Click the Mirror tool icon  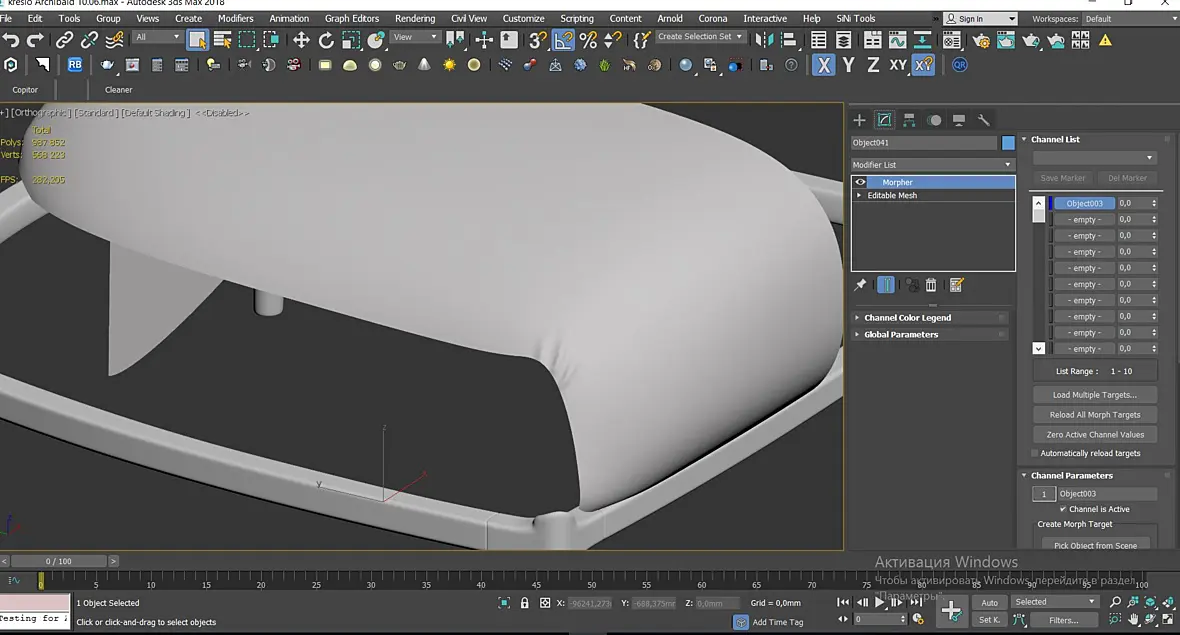coord(764,40)
